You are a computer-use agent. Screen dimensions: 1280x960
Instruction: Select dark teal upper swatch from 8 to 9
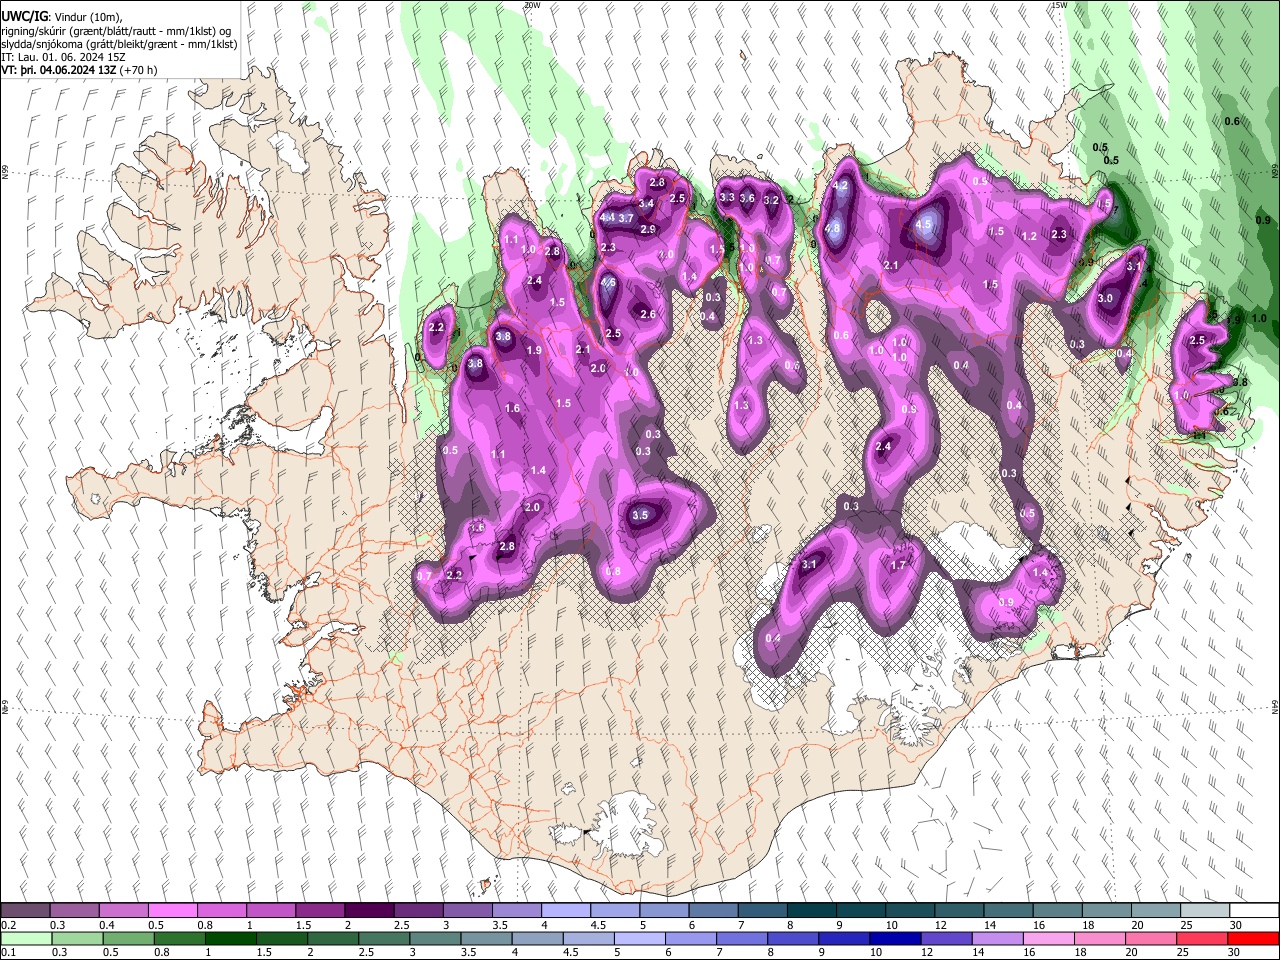tap(812, 911)
